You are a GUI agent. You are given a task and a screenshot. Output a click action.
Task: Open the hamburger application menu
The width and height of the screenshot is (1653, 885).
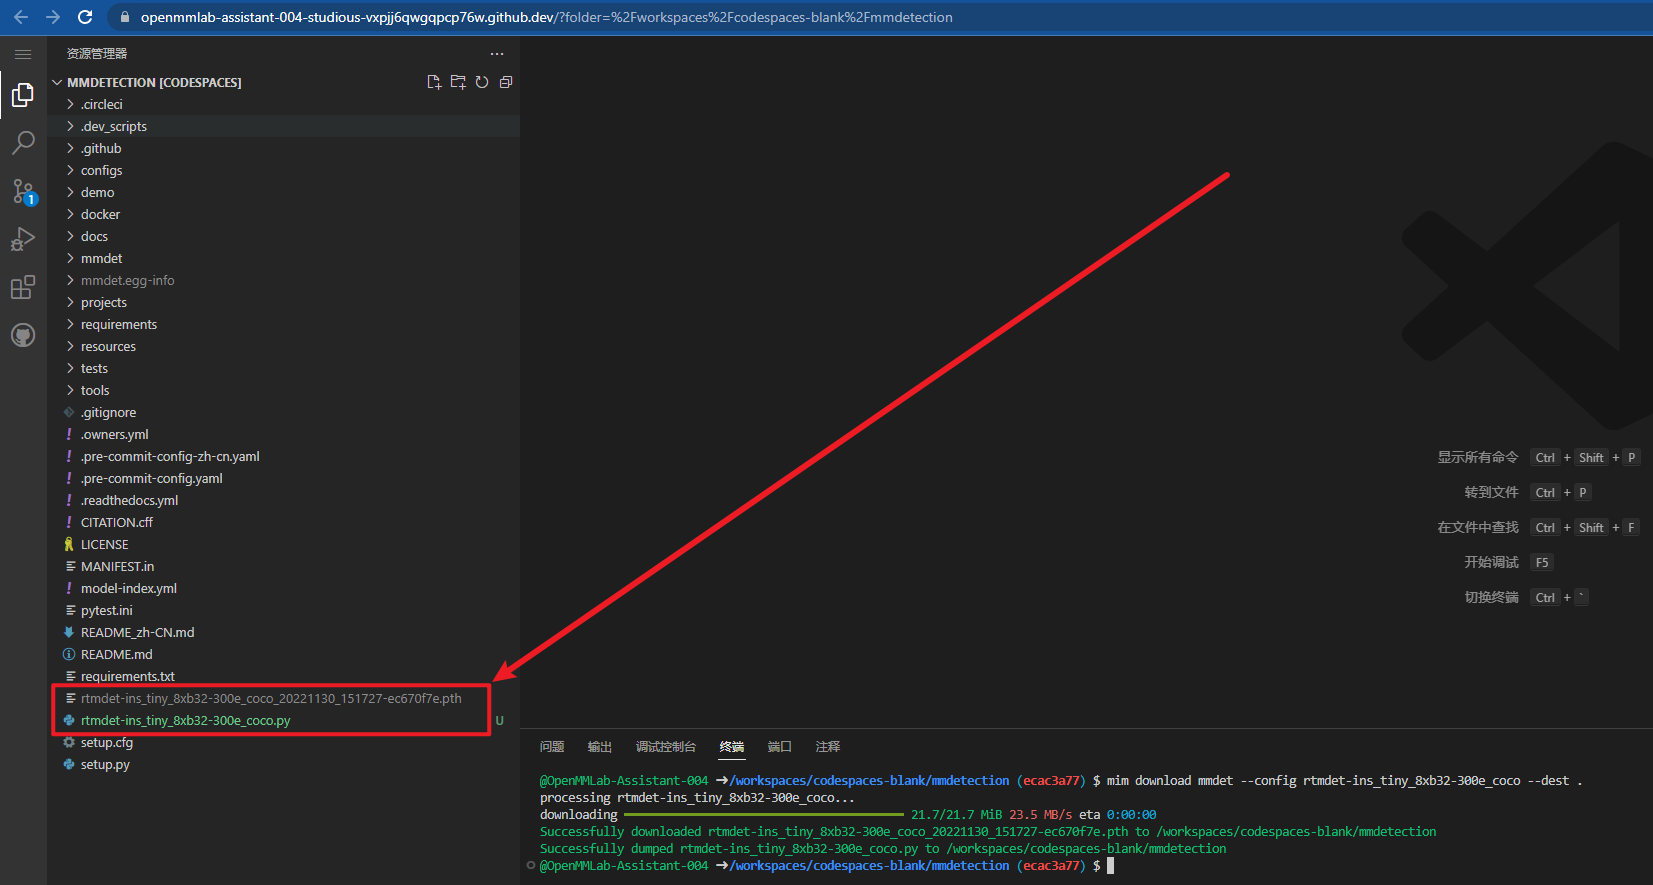[23, 54]
